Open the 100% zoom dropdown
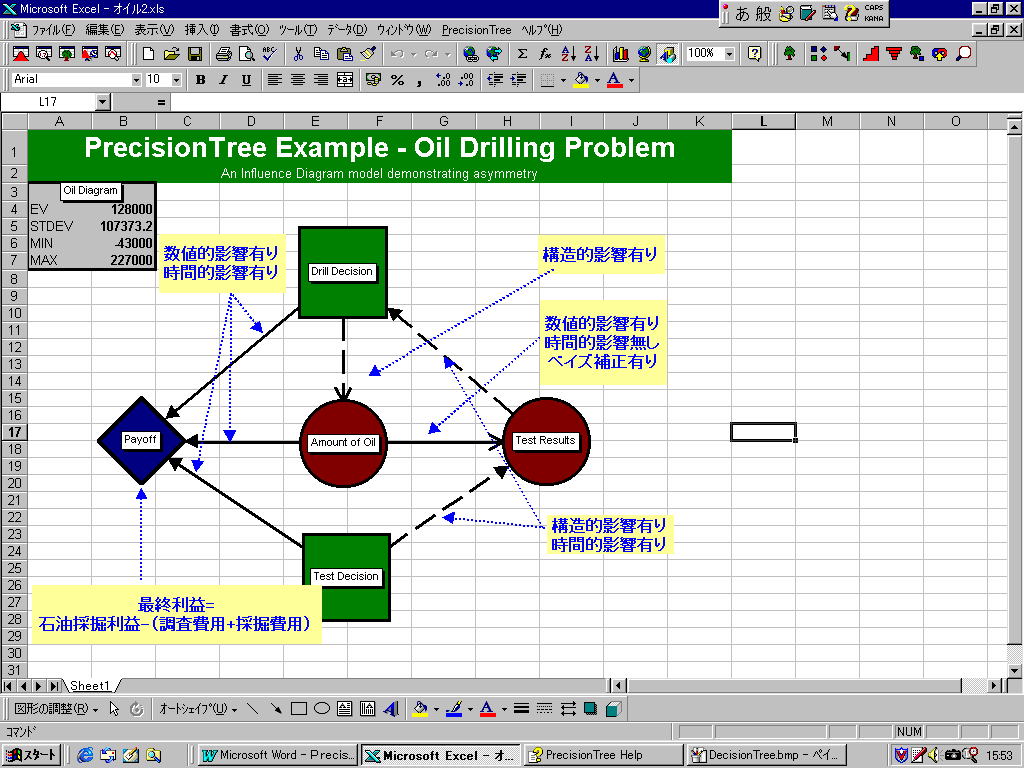 [730, 54]
